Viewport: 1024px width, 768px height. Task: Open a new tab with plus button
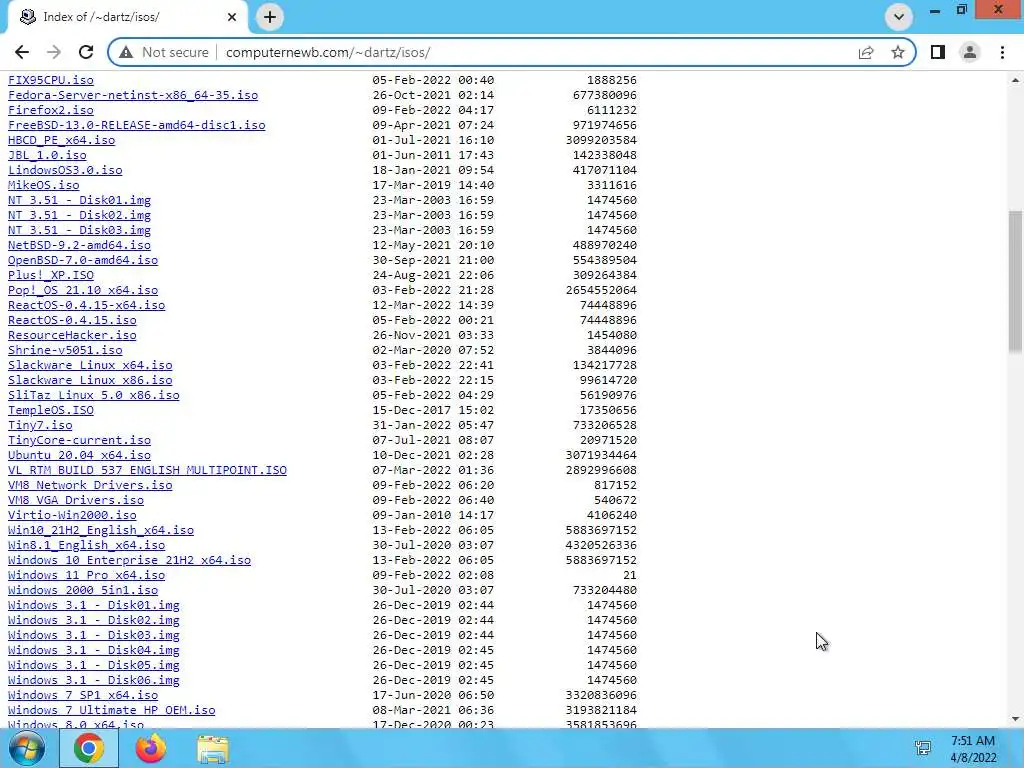[x=270, y=17]
